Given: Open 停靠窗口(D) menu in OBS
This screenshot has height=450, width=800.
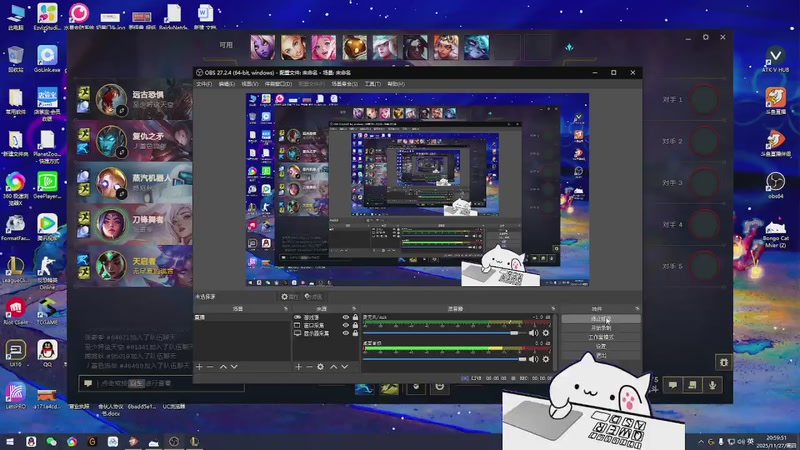Looking at the screenshot, I should pyautogui.click(x=278, y=84).
